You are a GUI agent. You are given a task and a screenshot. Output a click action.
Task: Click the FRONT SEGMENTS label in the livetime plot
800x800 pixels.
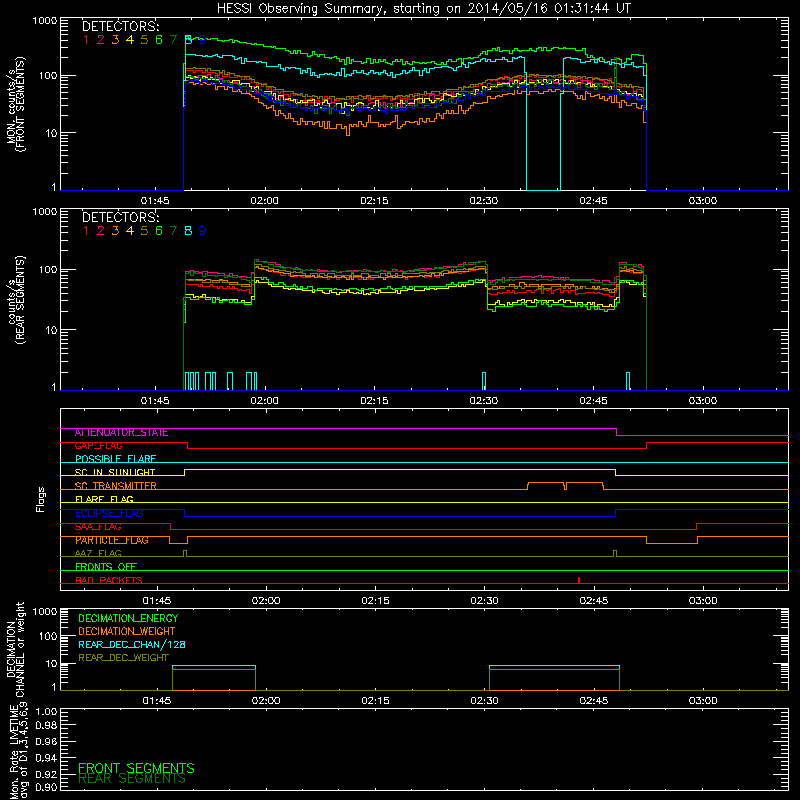(x=136, y=768)
